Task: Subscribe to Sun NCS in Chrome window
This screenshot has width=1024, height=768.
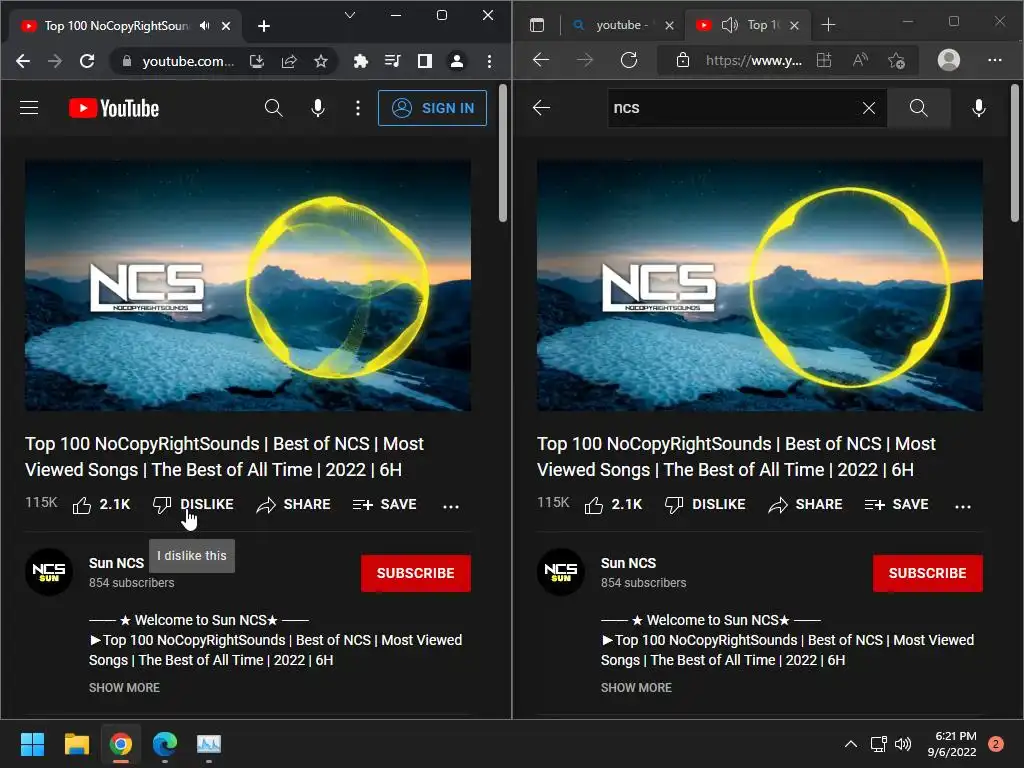Action: click(x=415, y=573)
